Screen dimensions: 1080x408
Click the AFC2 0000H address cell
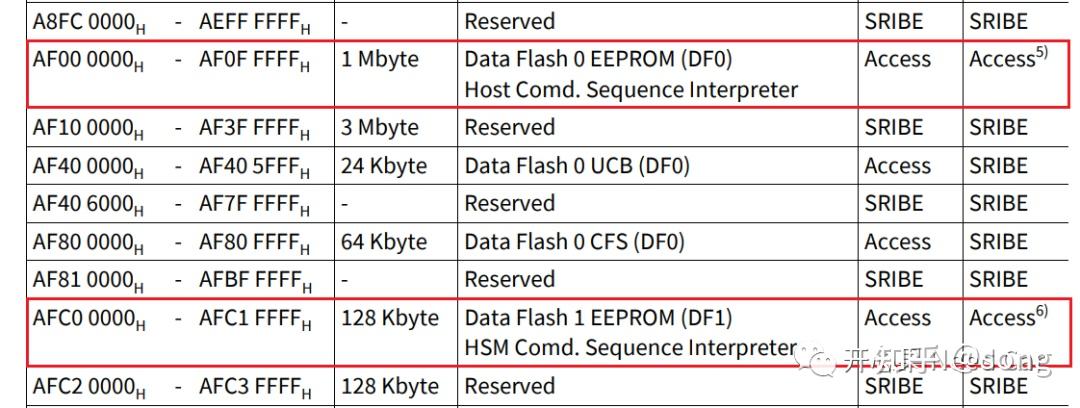click(88, 387)
